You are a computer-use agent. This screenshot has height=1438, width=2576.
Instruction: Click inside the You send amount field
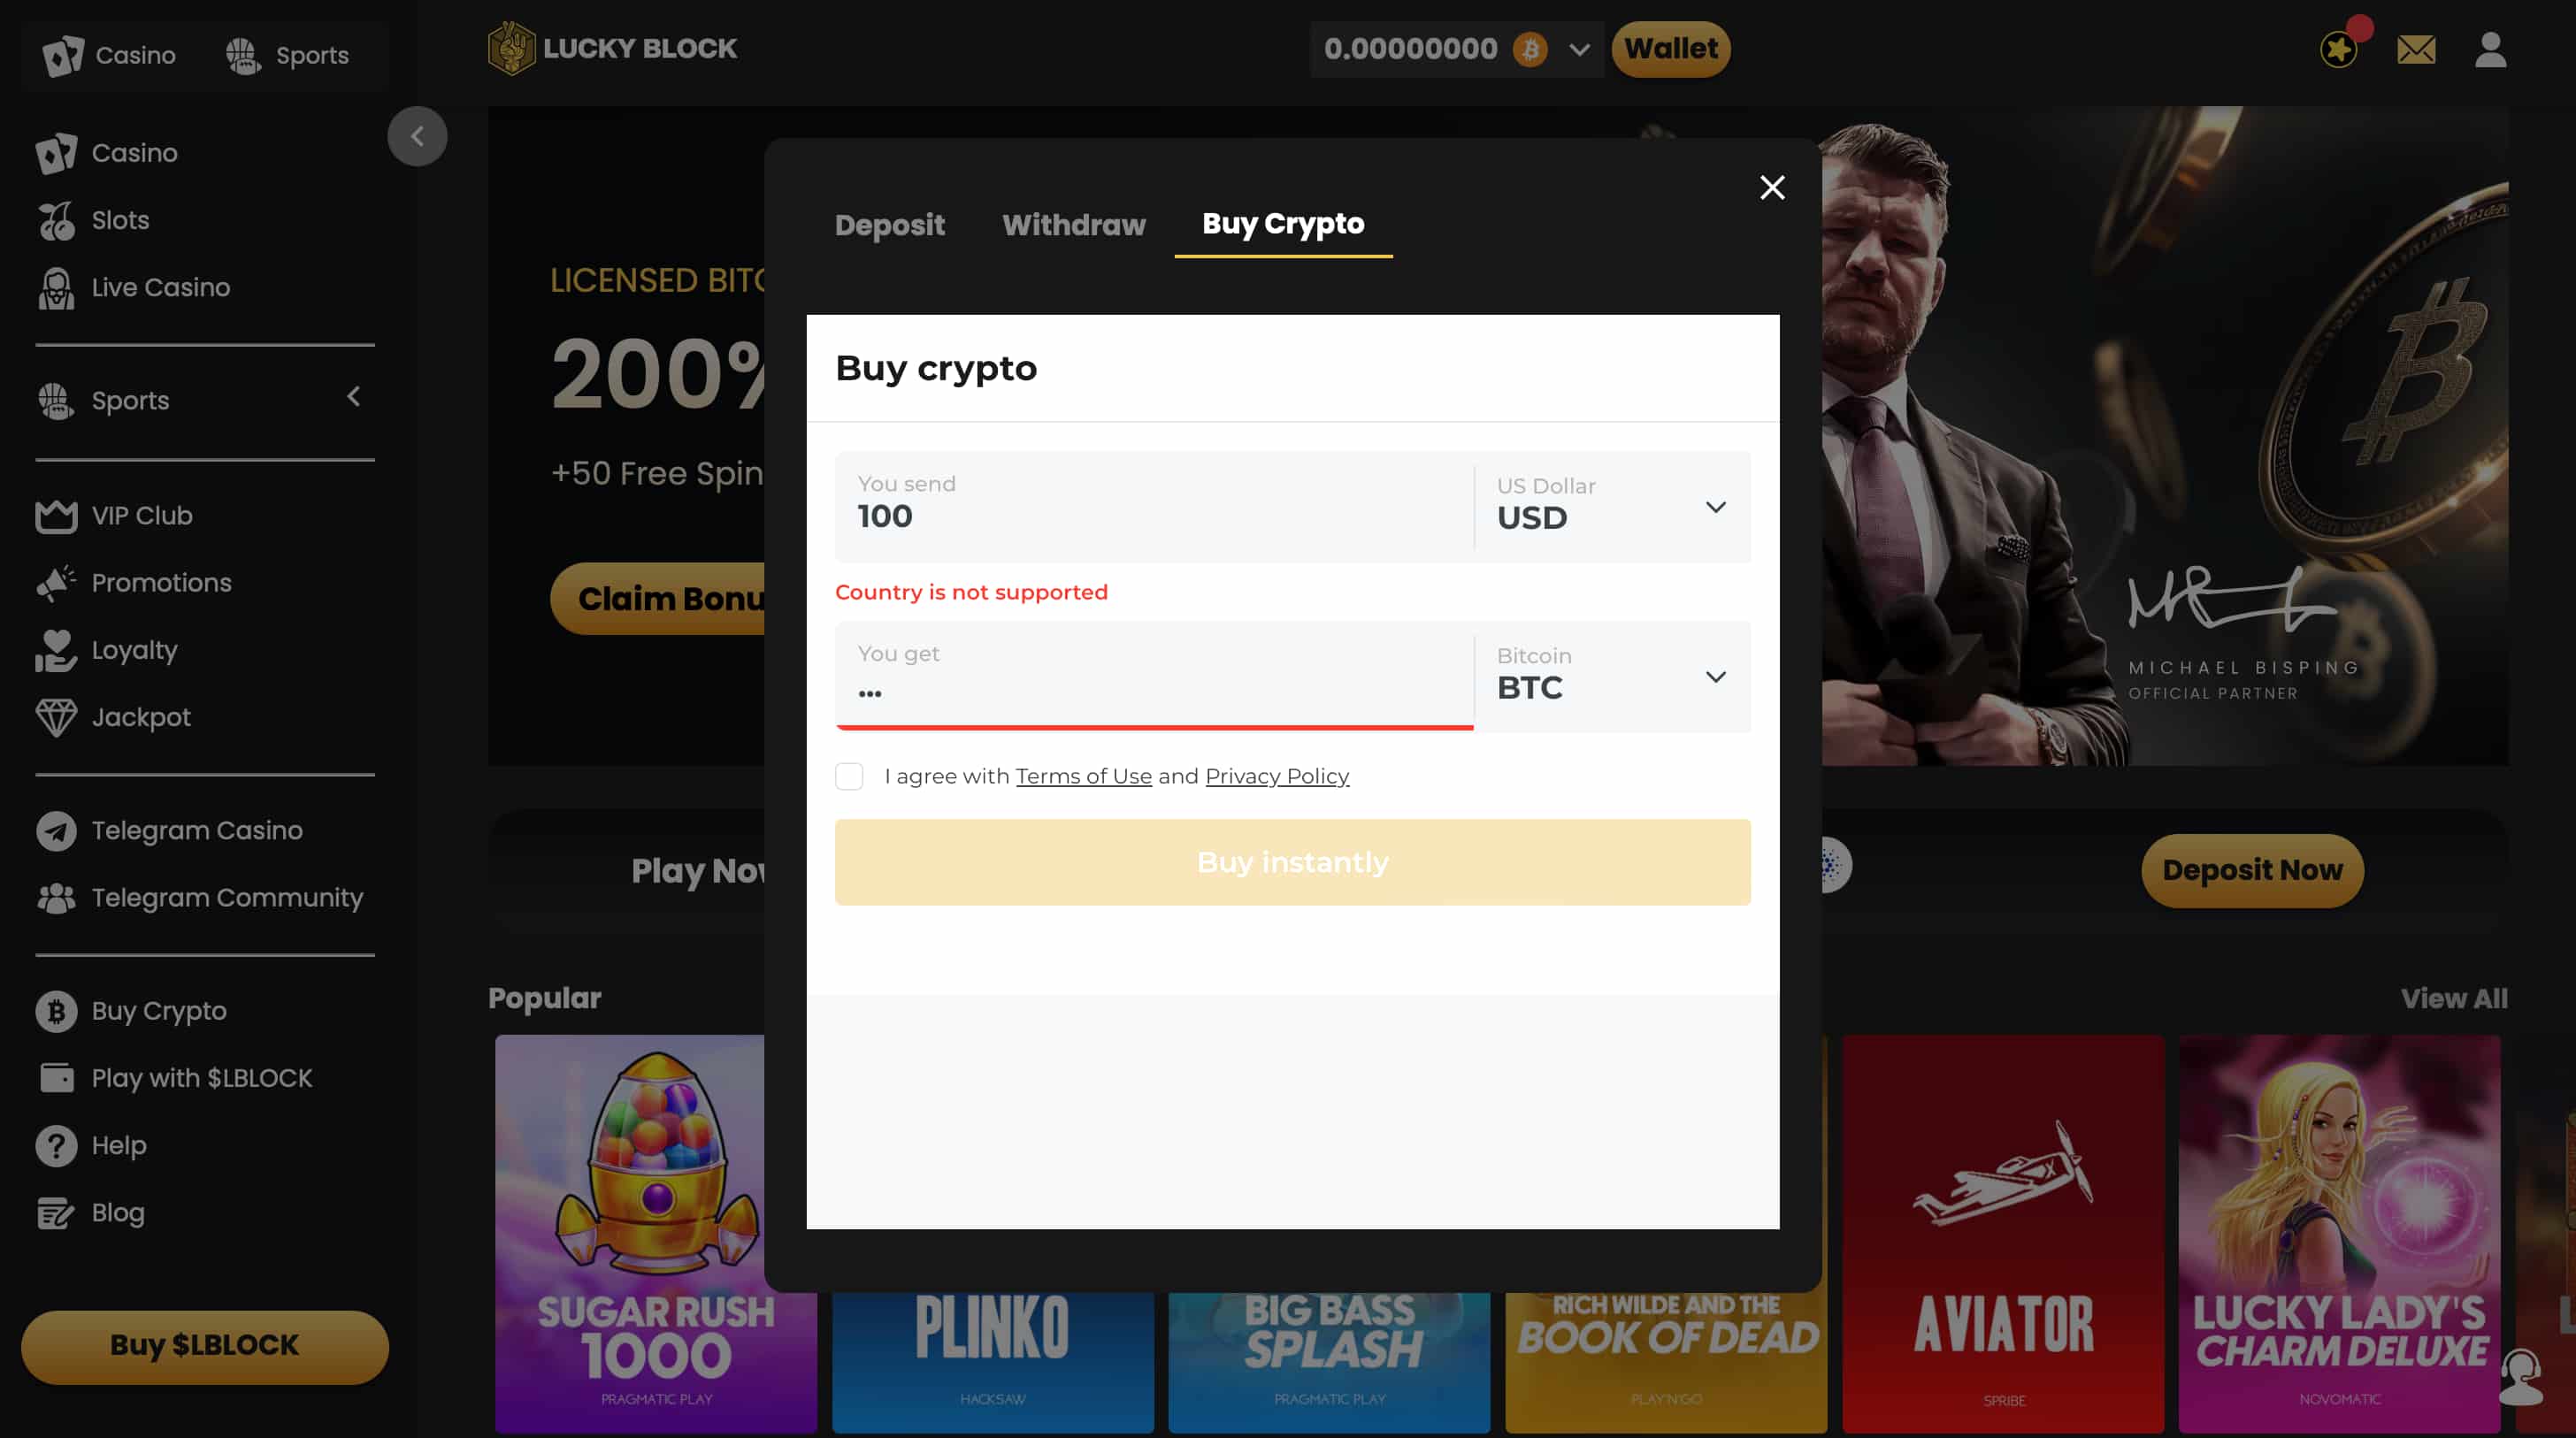[1100, 516]
